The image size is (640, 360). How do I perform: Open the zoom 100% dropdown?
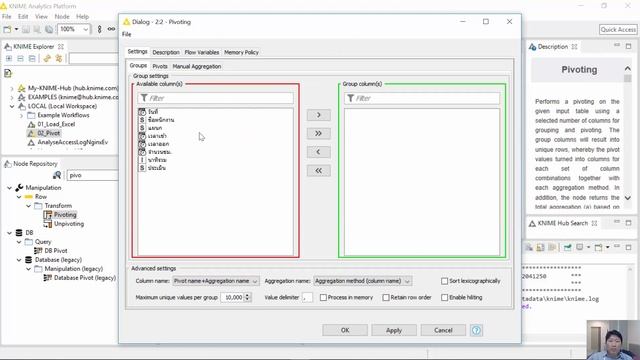click(85, 29)
